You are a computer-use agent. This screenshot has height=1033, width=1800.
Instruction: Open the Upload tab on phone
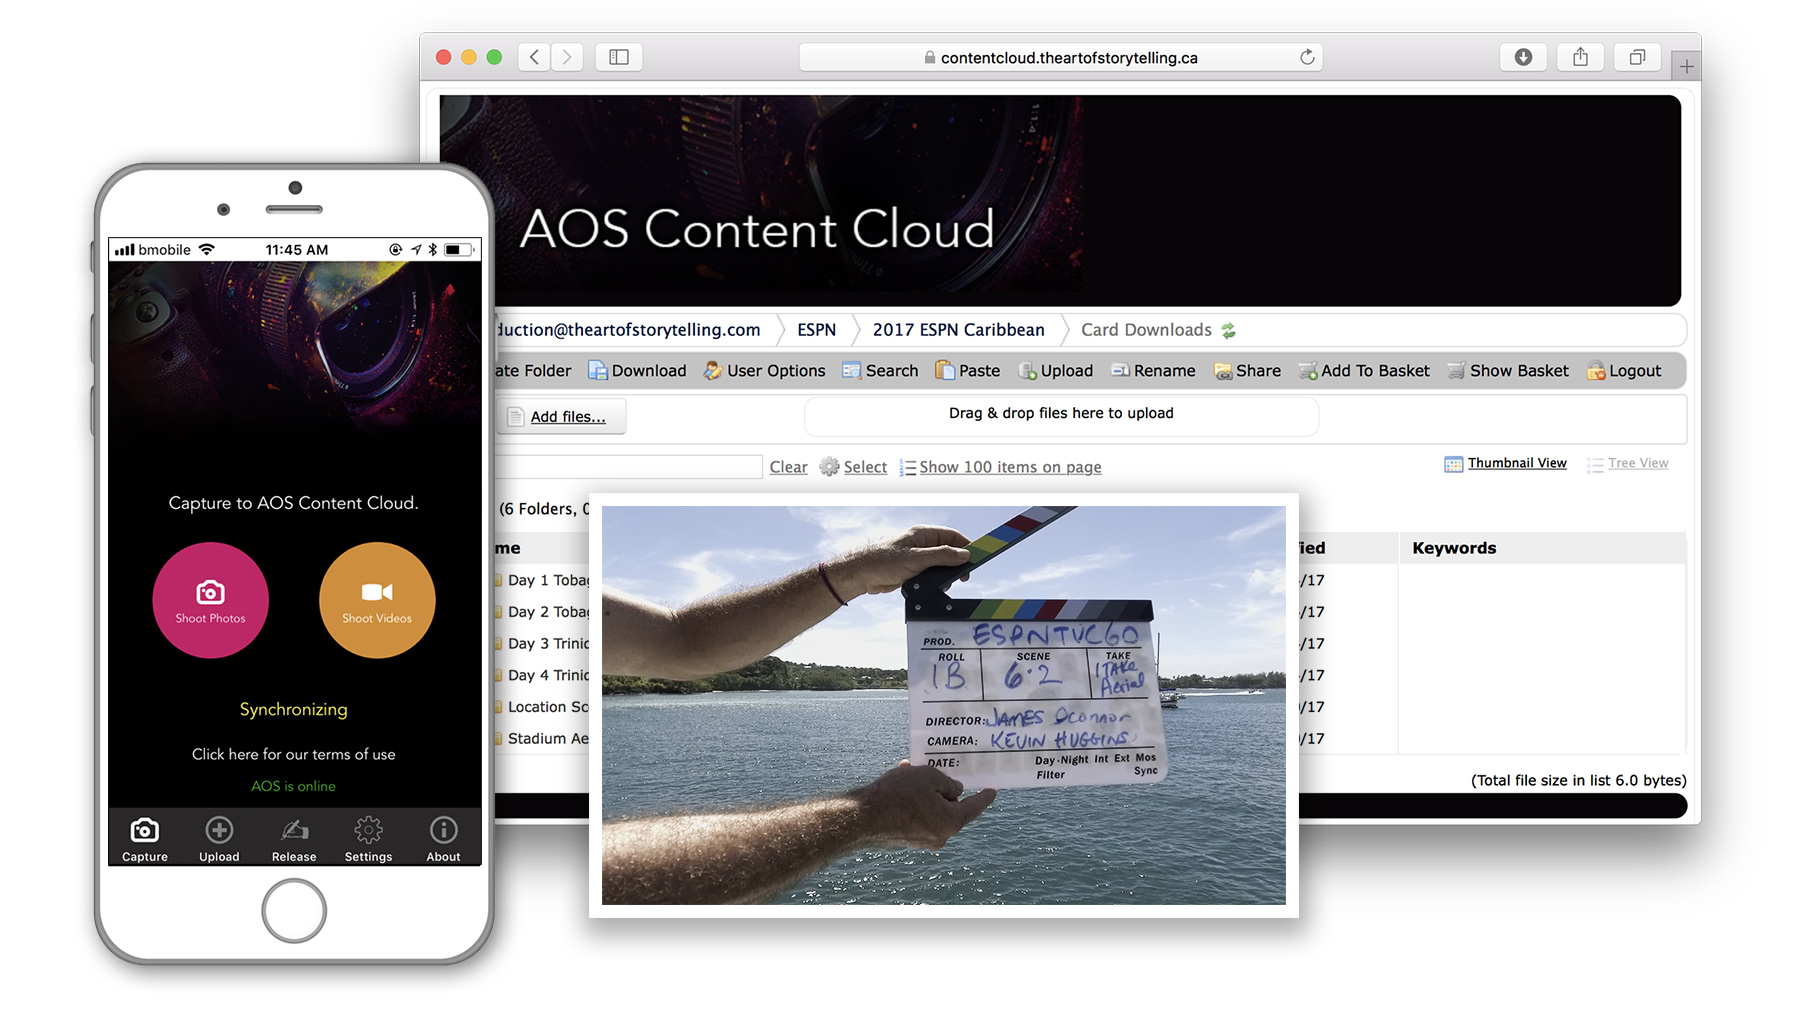coord(219,839)
